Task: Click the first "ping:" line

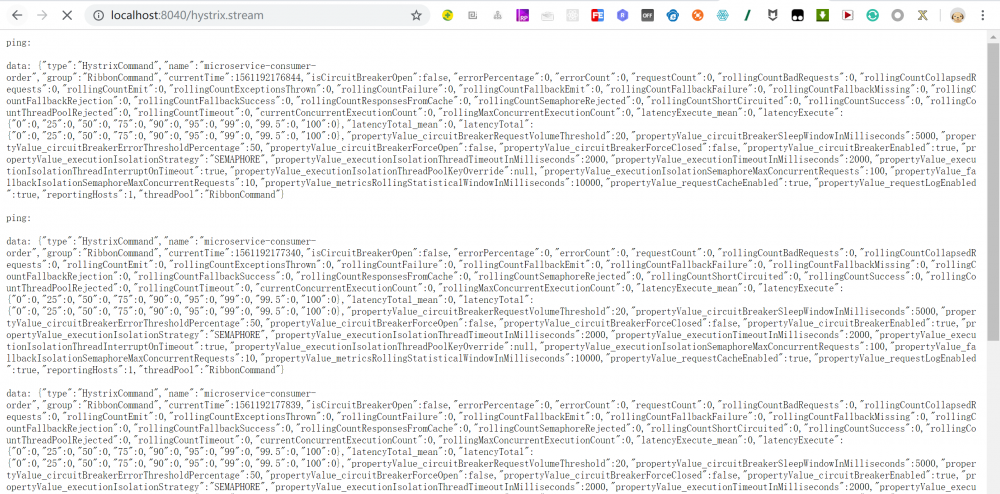Action: coord(18,43)
